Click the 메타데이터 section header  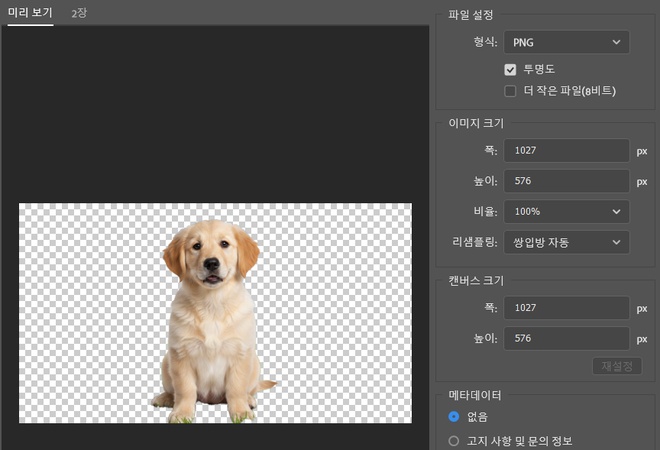tap(474, 395)
